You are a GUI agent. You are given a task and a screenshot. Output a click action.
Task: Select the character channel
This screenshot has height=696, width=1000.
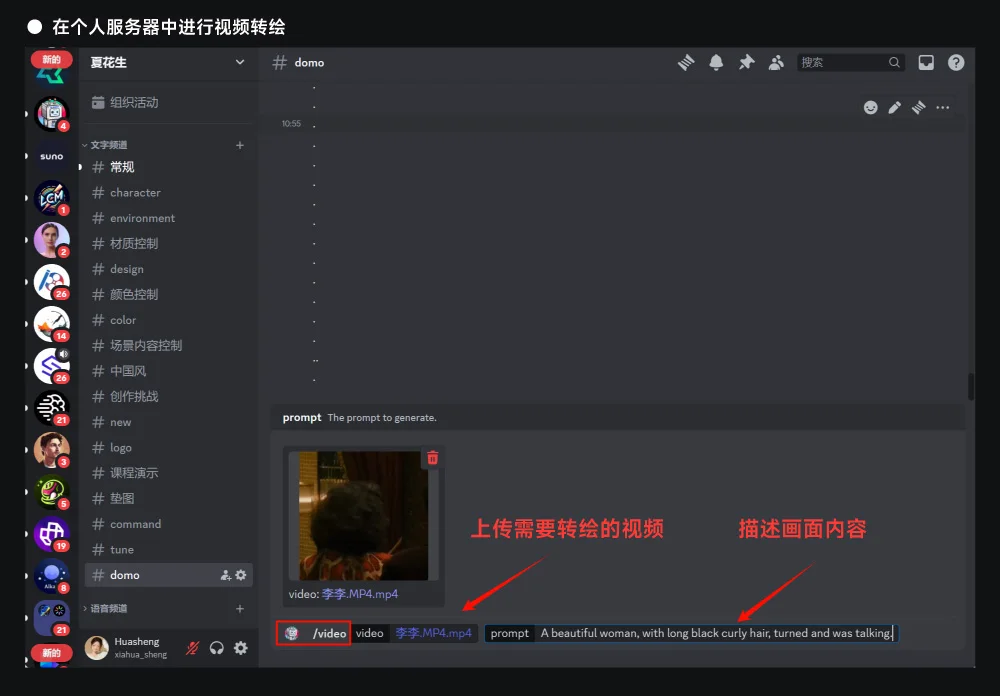(x=168, y=193)
